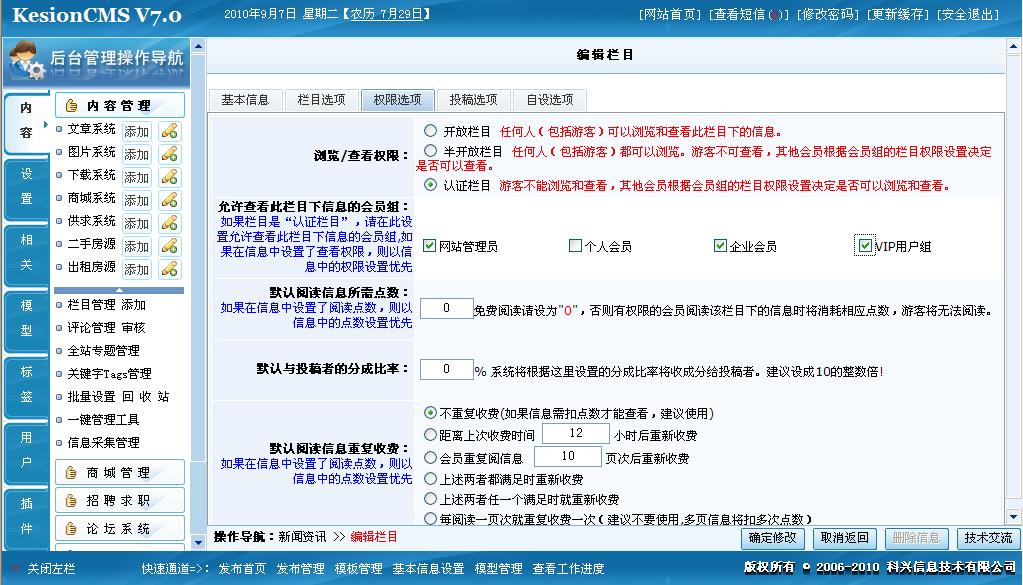
Task: Collapse the 内容管理 section header
Action: point(120,105)
